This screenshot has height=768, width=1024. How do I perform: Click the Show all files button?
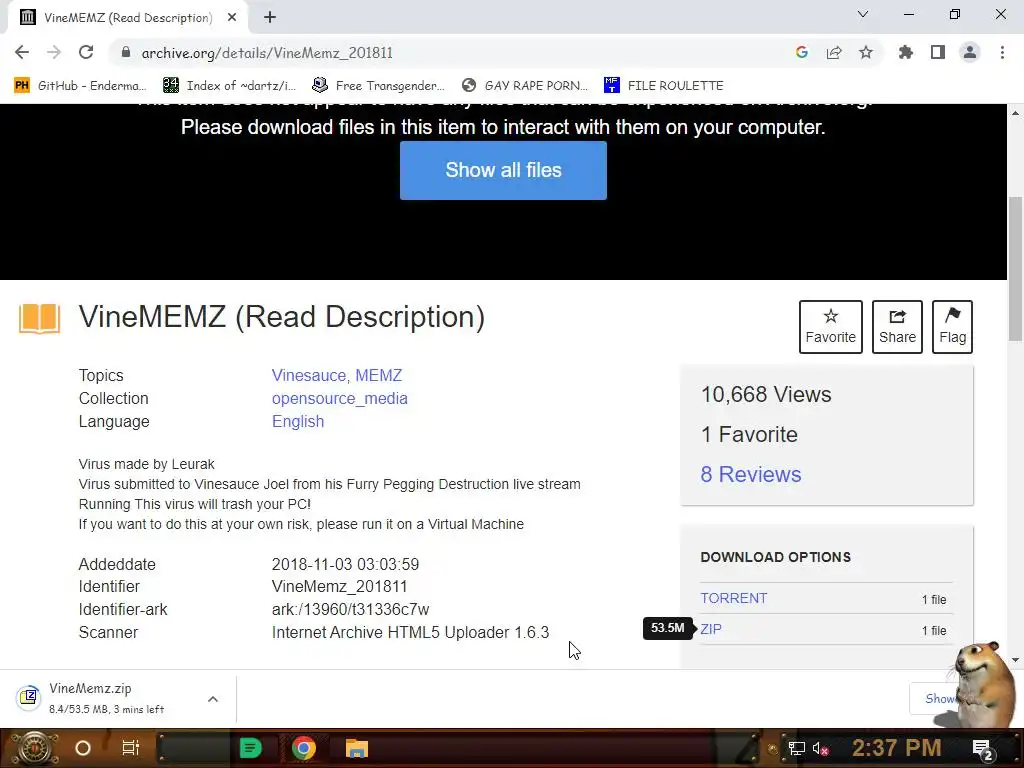point(503,170)
